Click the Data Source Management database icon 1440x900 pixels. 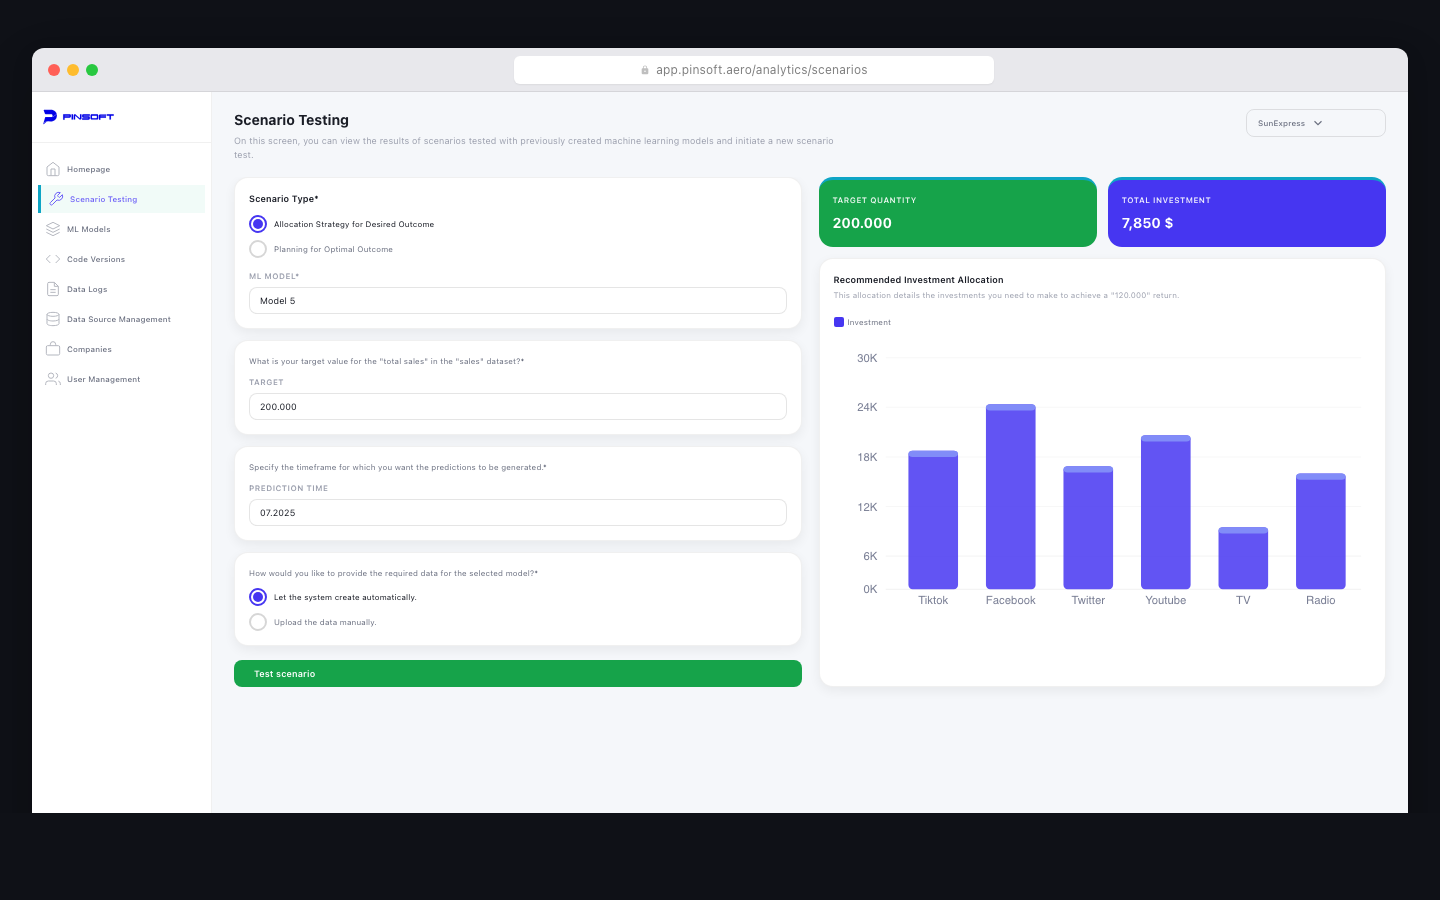[x=53, y=319]
